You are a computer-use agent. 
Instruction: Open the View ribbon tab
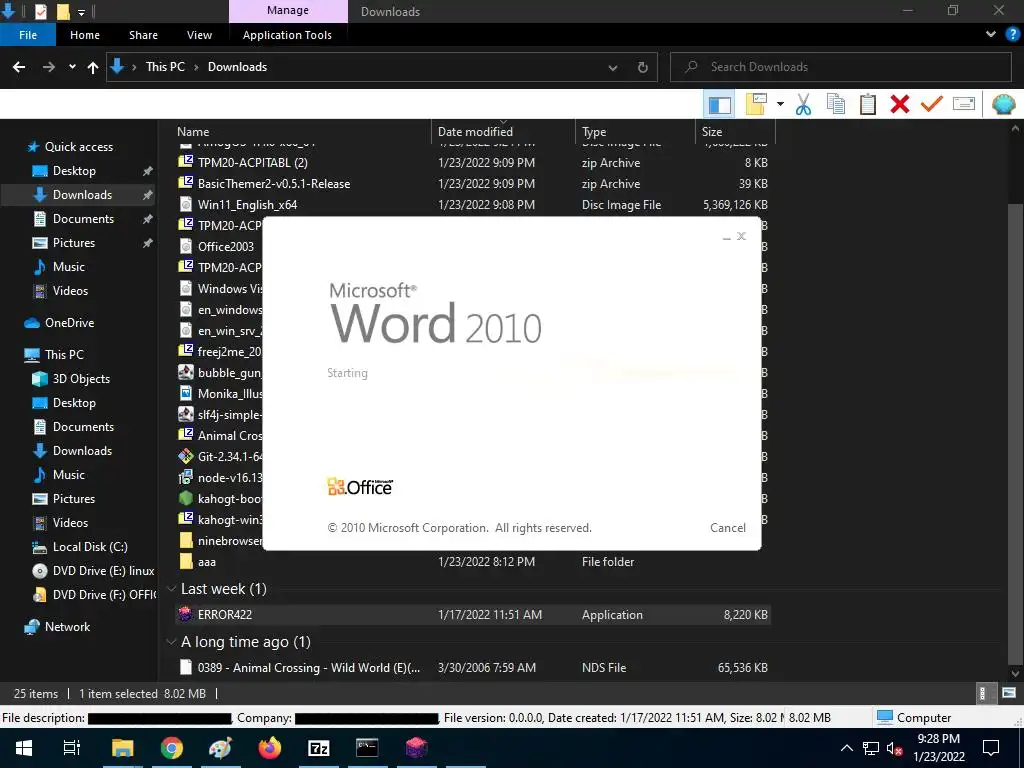point(199,35)
